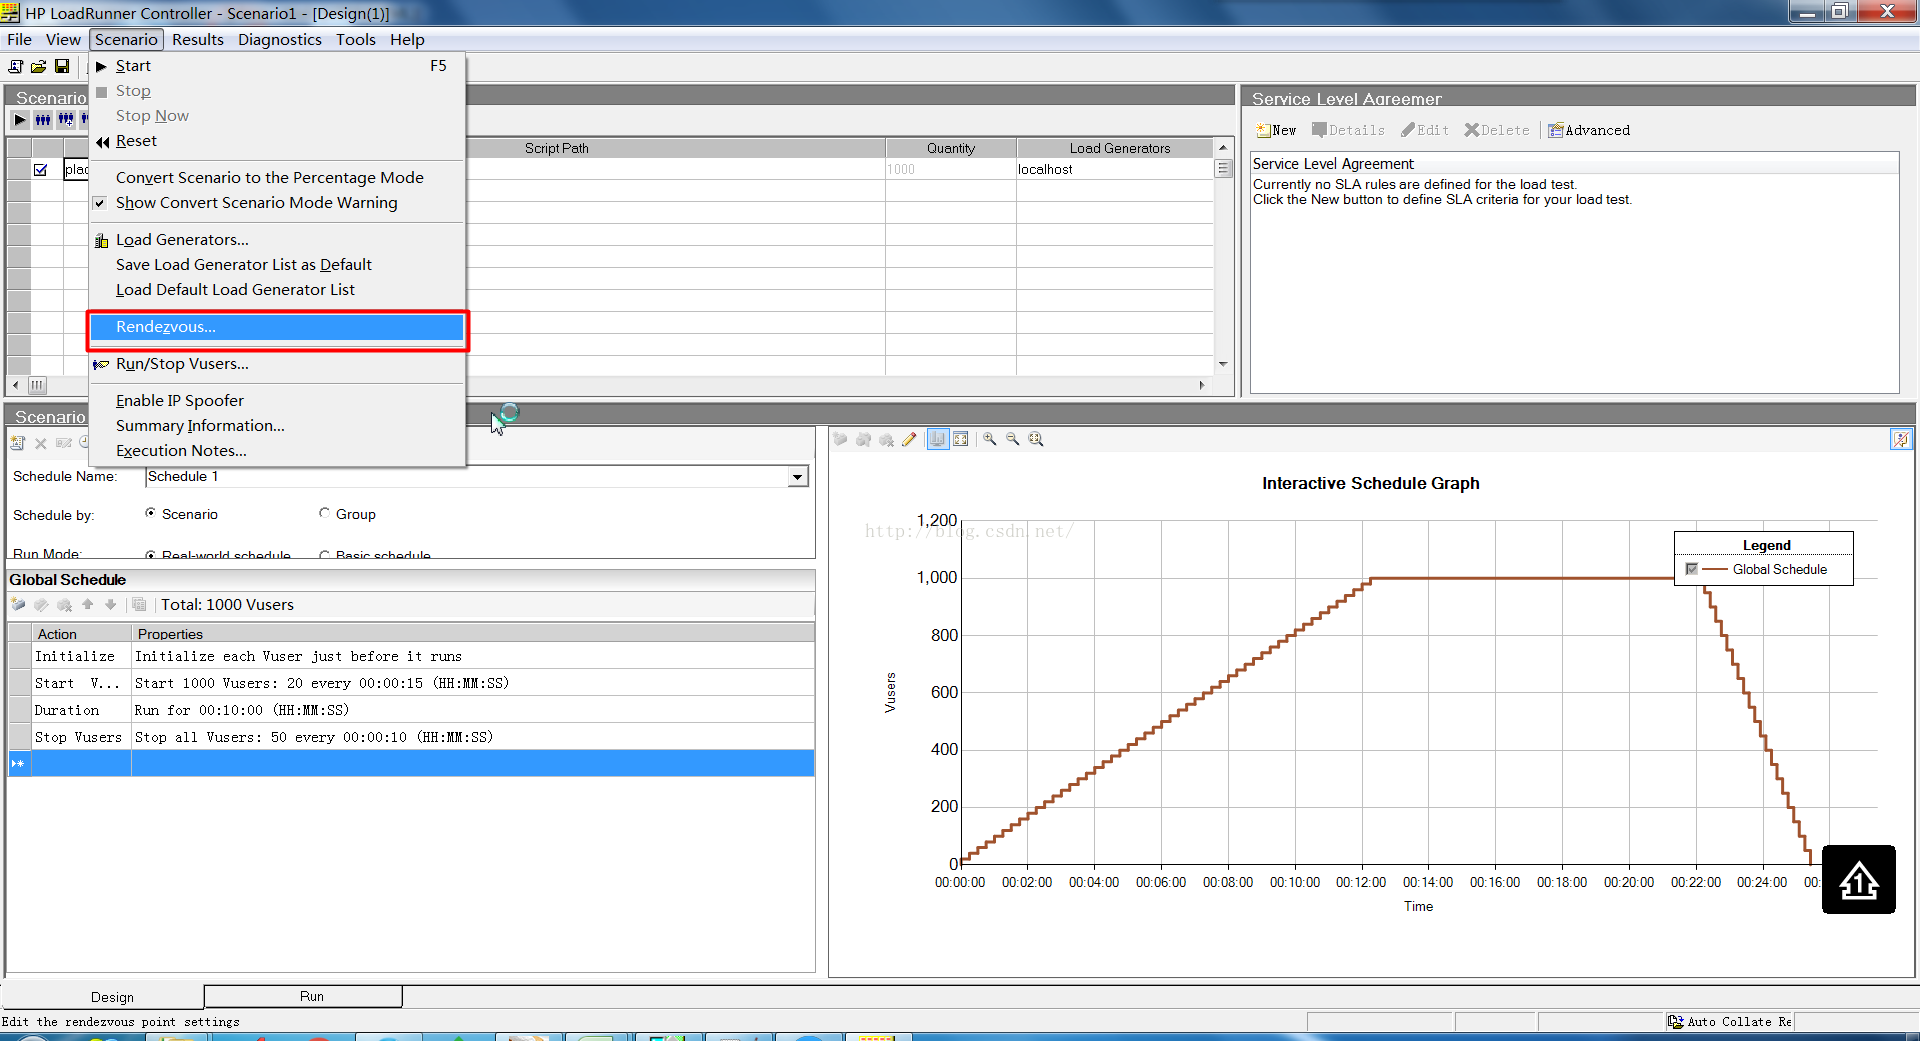Image resolution: width=1920 pixels, height=1041 pixels.
Task: Click the Show Full Graph icon in graph toolbar
Action: pyautogui.click(x=961, y=439)
